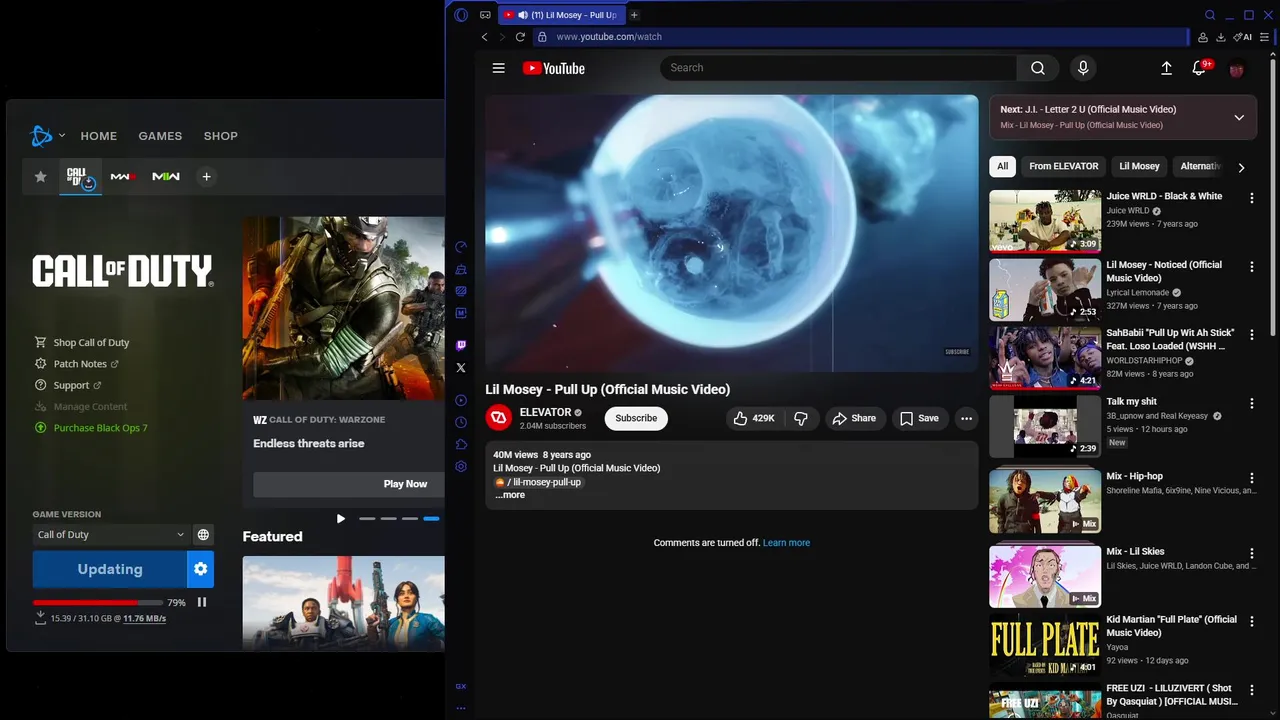Expand Battle.net logo dropdown arrow
Image resolution: width=1280 pixels, height=720 pixels.
click(x=62, y=136)
